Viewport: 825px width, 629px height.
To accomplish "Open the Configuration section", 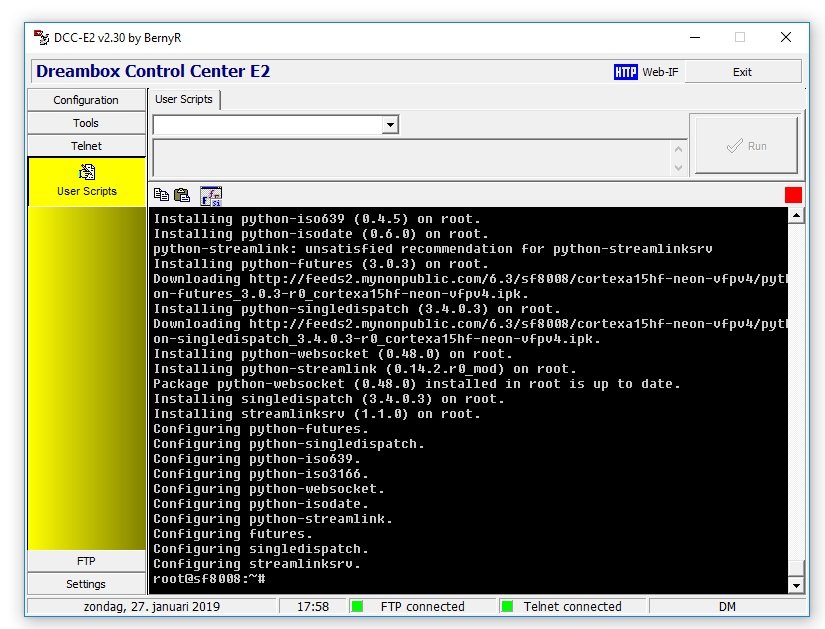I will 86,100.
